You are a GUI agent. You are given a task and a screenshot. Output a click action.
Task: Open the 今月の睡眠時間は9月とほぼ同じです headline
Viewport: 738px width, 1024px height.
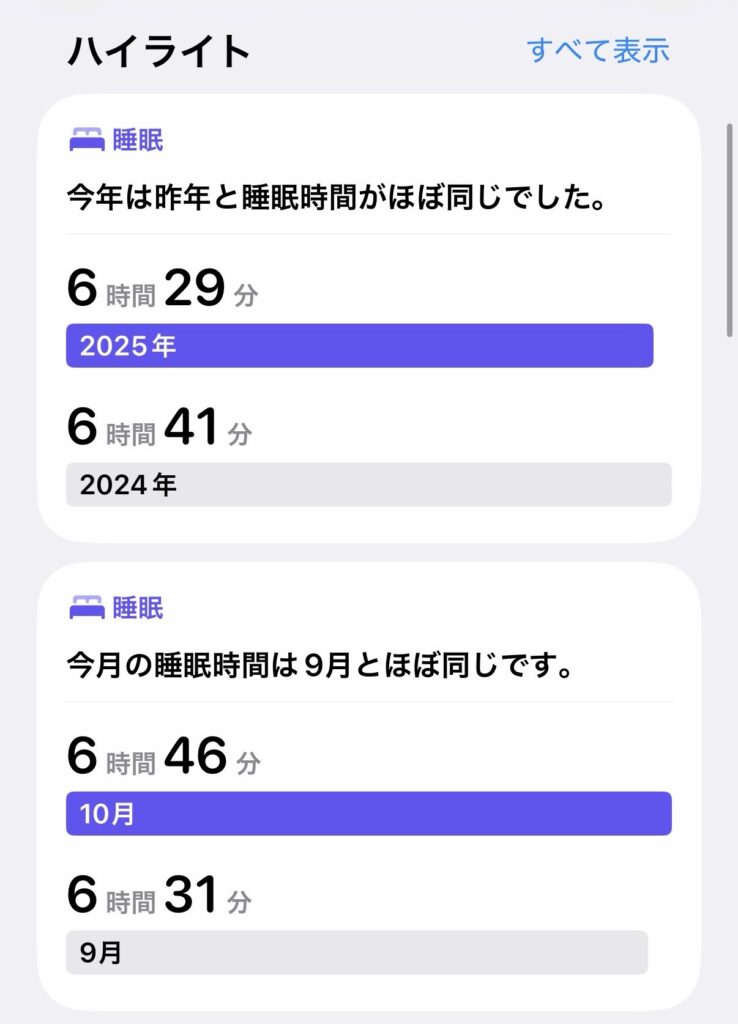320,664
